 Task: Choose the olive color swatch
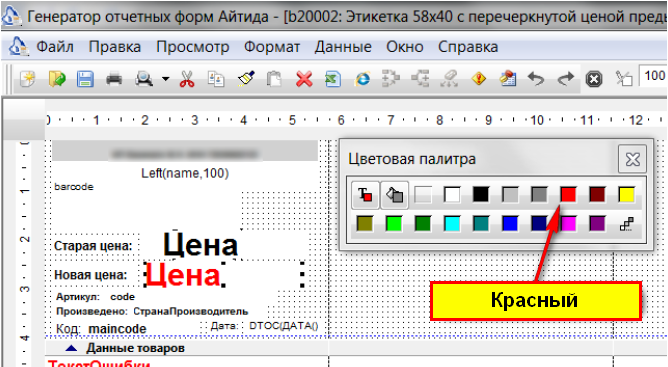tap(365, 224)
